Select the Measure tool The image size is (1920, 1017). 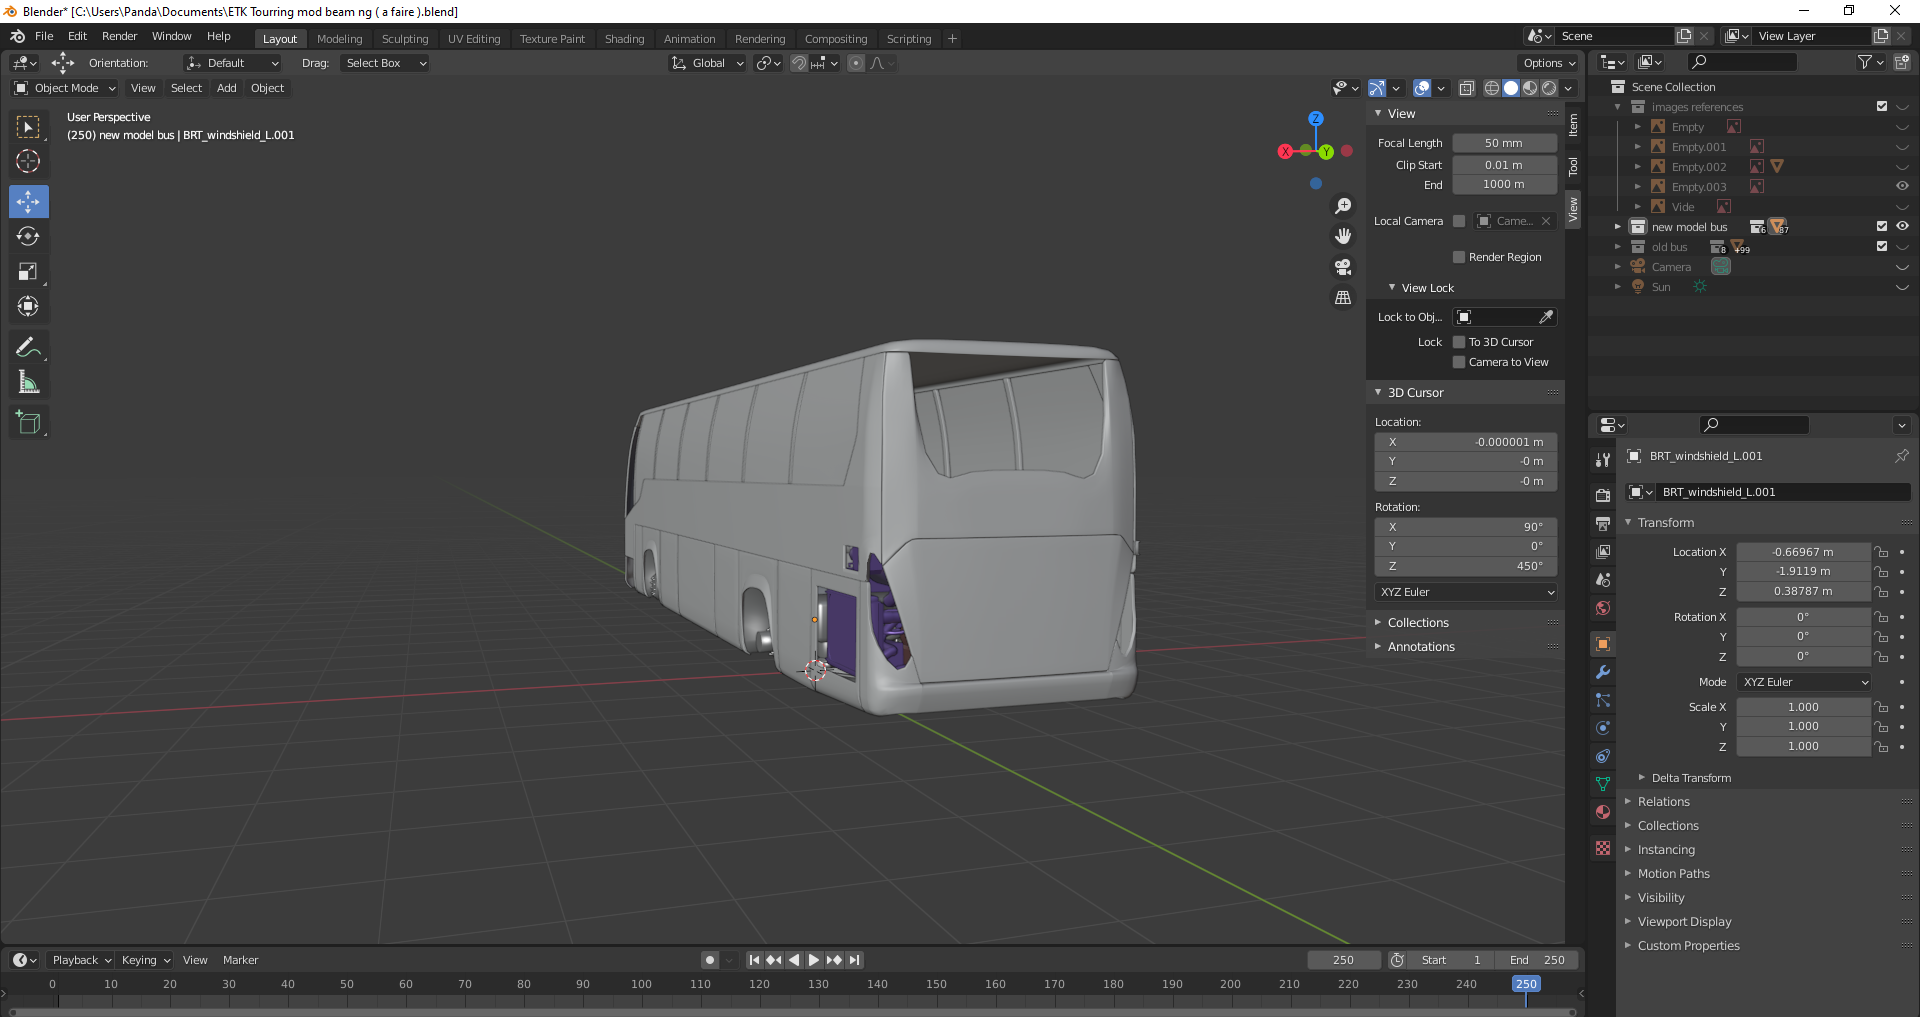pyautogui.click(x=28, y=382)
